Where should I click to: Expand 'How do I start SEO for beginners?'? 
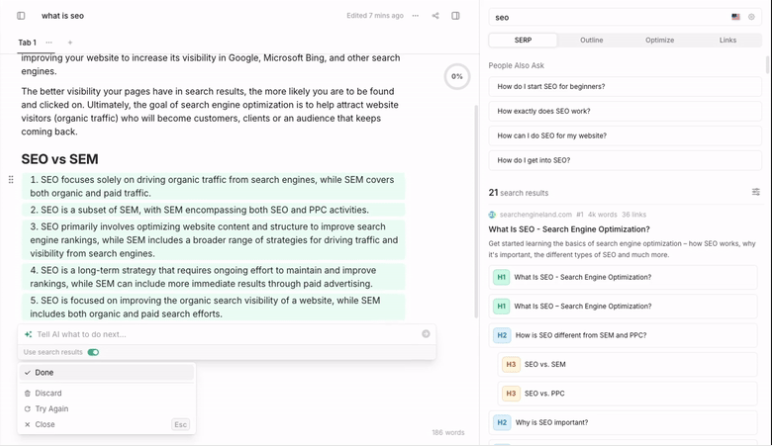tap(625, 87)
